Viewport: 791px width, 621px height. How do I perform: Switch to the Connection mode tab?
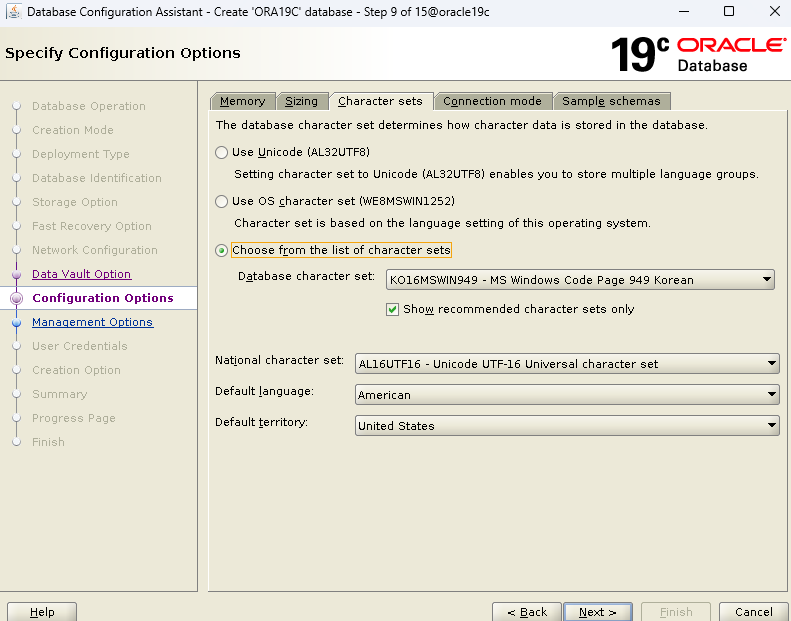tap(492, 101)
